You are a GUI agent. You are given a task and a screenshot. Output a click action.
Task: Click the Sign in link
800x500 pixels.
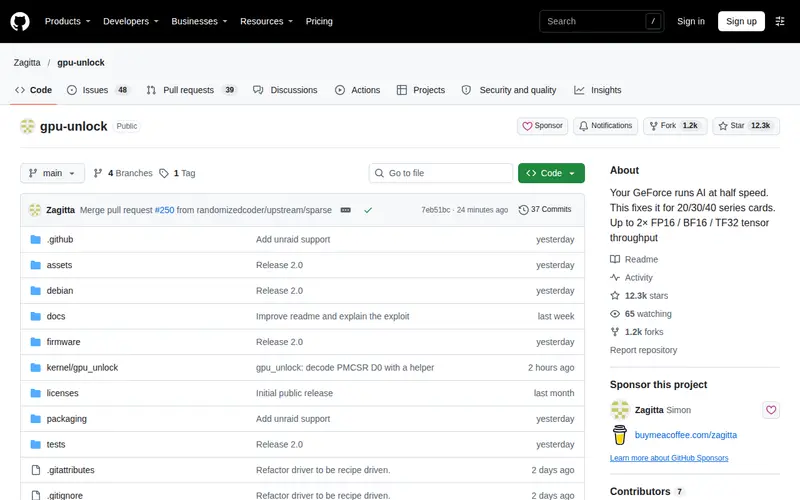coord(691,21)
